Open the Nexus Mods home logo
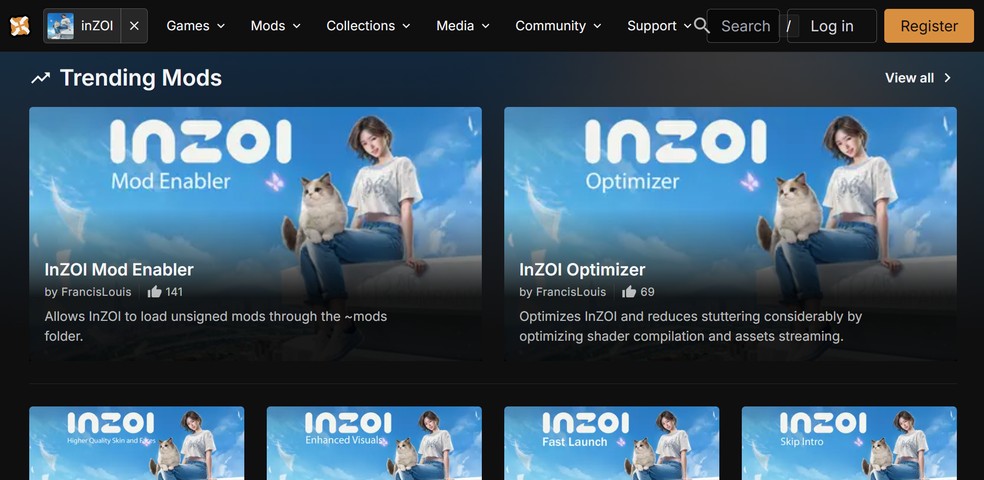The image size is (984, 480). 19,26
